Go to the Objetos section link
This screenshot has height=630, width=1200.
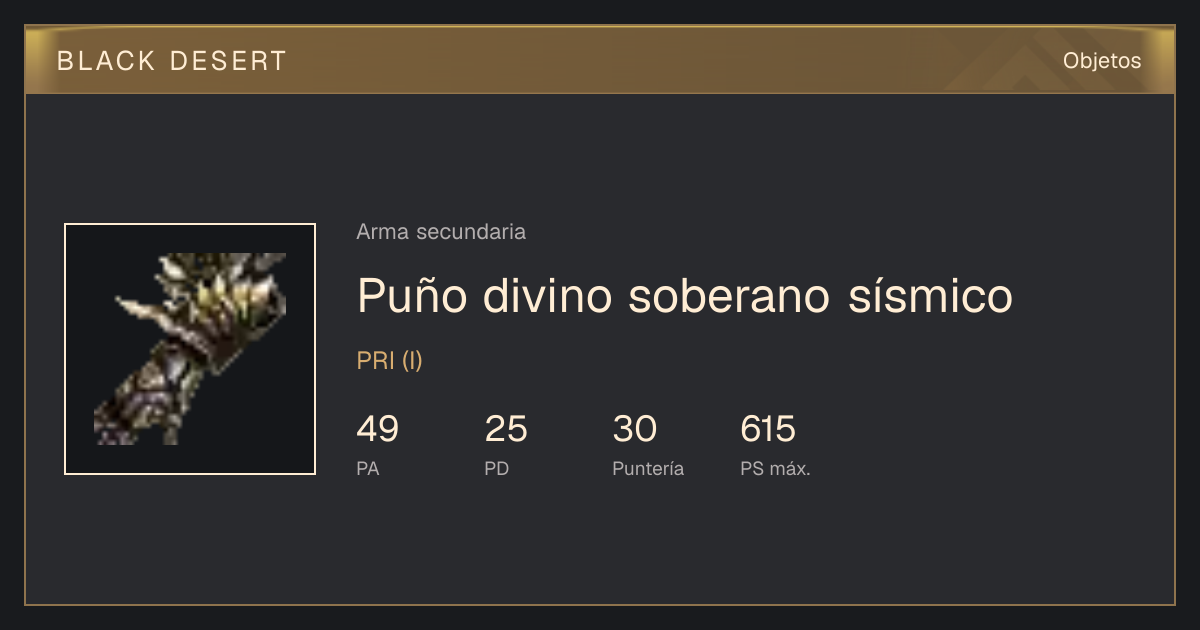click(x=1102, y=61)
